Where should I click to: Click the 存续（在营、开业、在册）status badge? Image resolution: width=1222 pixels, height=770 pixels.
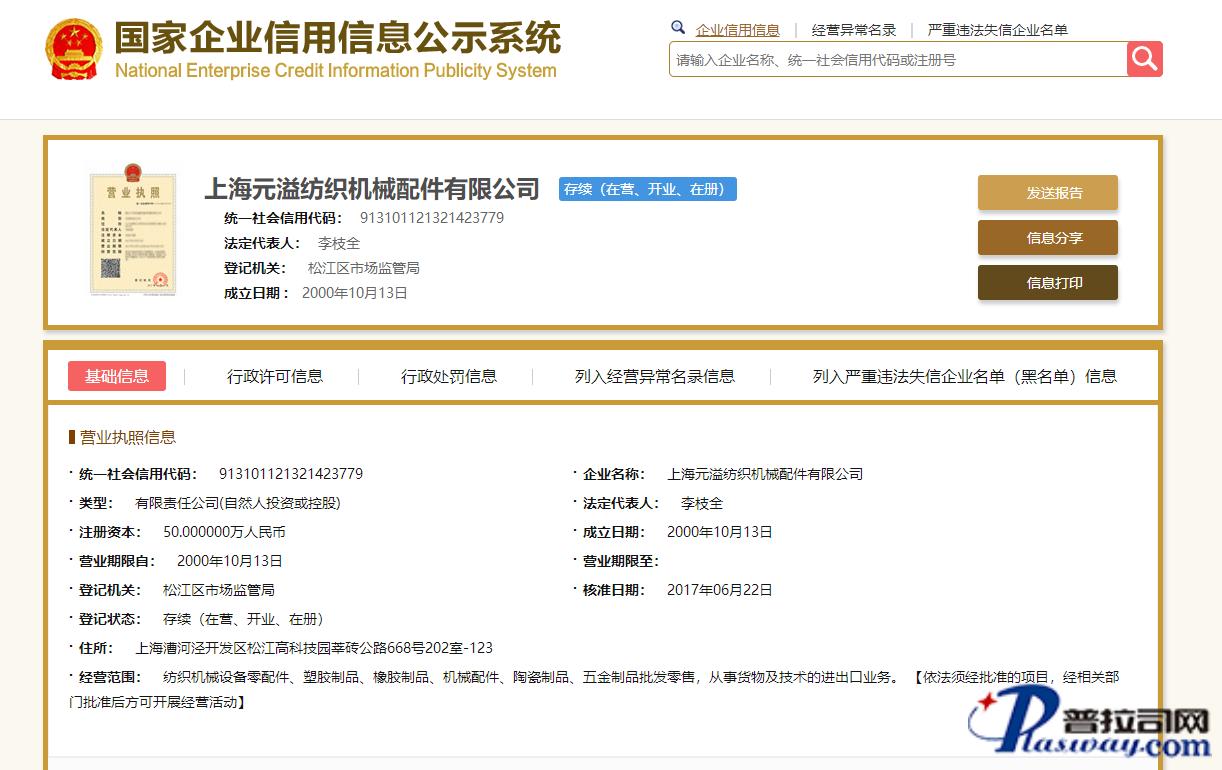coord(647,189)
